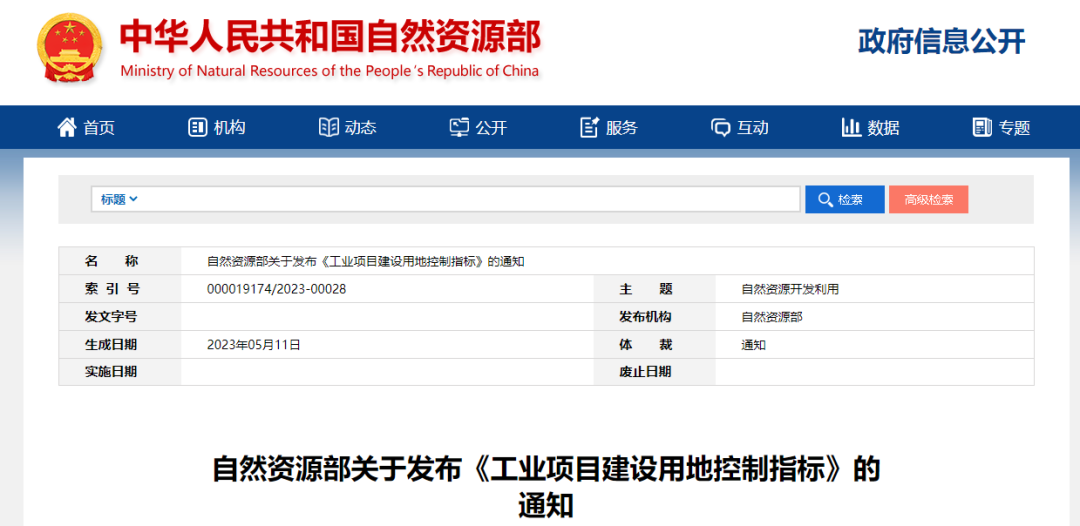This screenshot has width=1080, height=526.
Task: Click the 政府信息公开 header link
Action: pos(941,41)
